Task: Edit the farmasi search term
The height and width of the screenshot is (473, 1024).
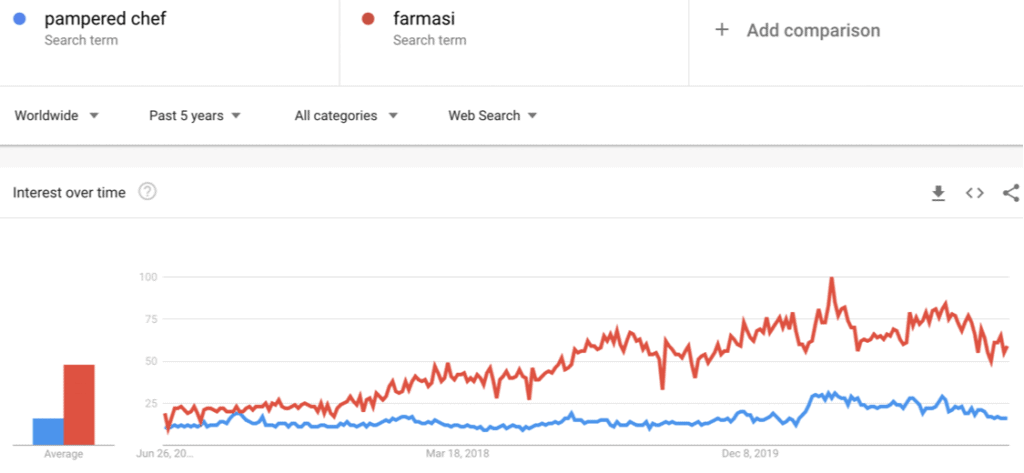Action: click(x=424, y=19)
